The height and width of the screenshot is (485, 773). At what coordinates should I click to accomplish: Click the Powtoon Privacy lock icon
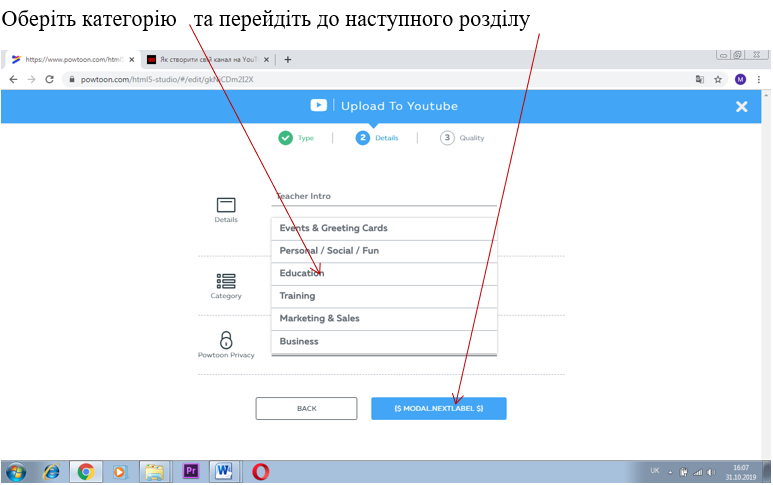pyautogui.click(x=226, y=340)
